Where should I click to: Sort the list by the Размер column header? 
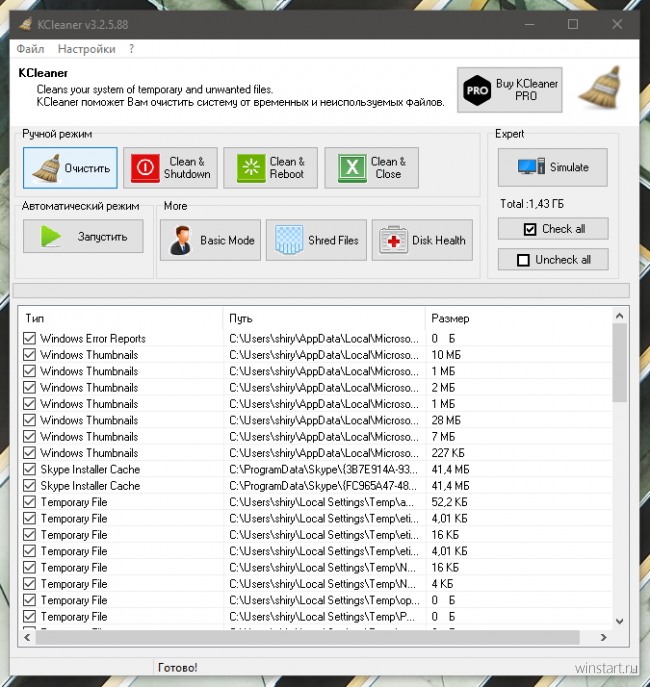(519, 319)
